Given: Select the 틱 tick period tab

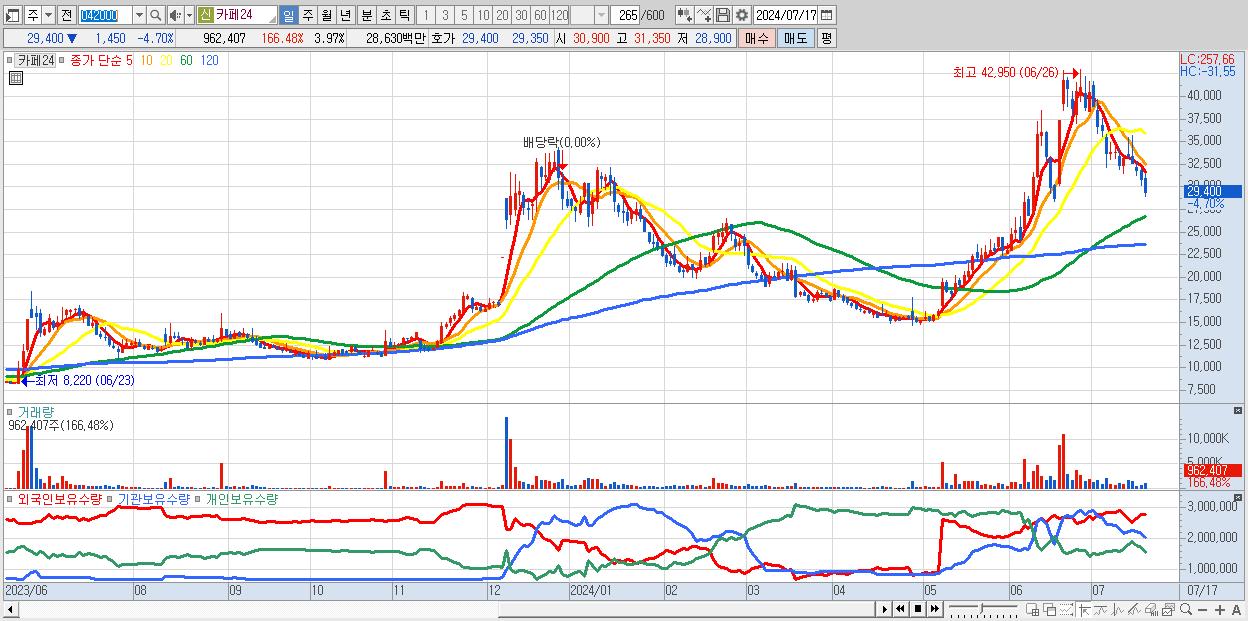Looking at the screenshot, I should pyautogui.click(x=404, y=15).
